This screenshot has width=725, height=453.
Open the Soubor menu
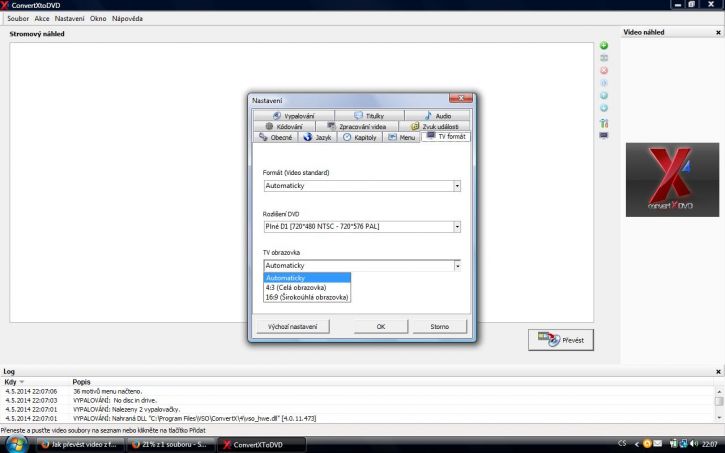(x=18, y=18)
